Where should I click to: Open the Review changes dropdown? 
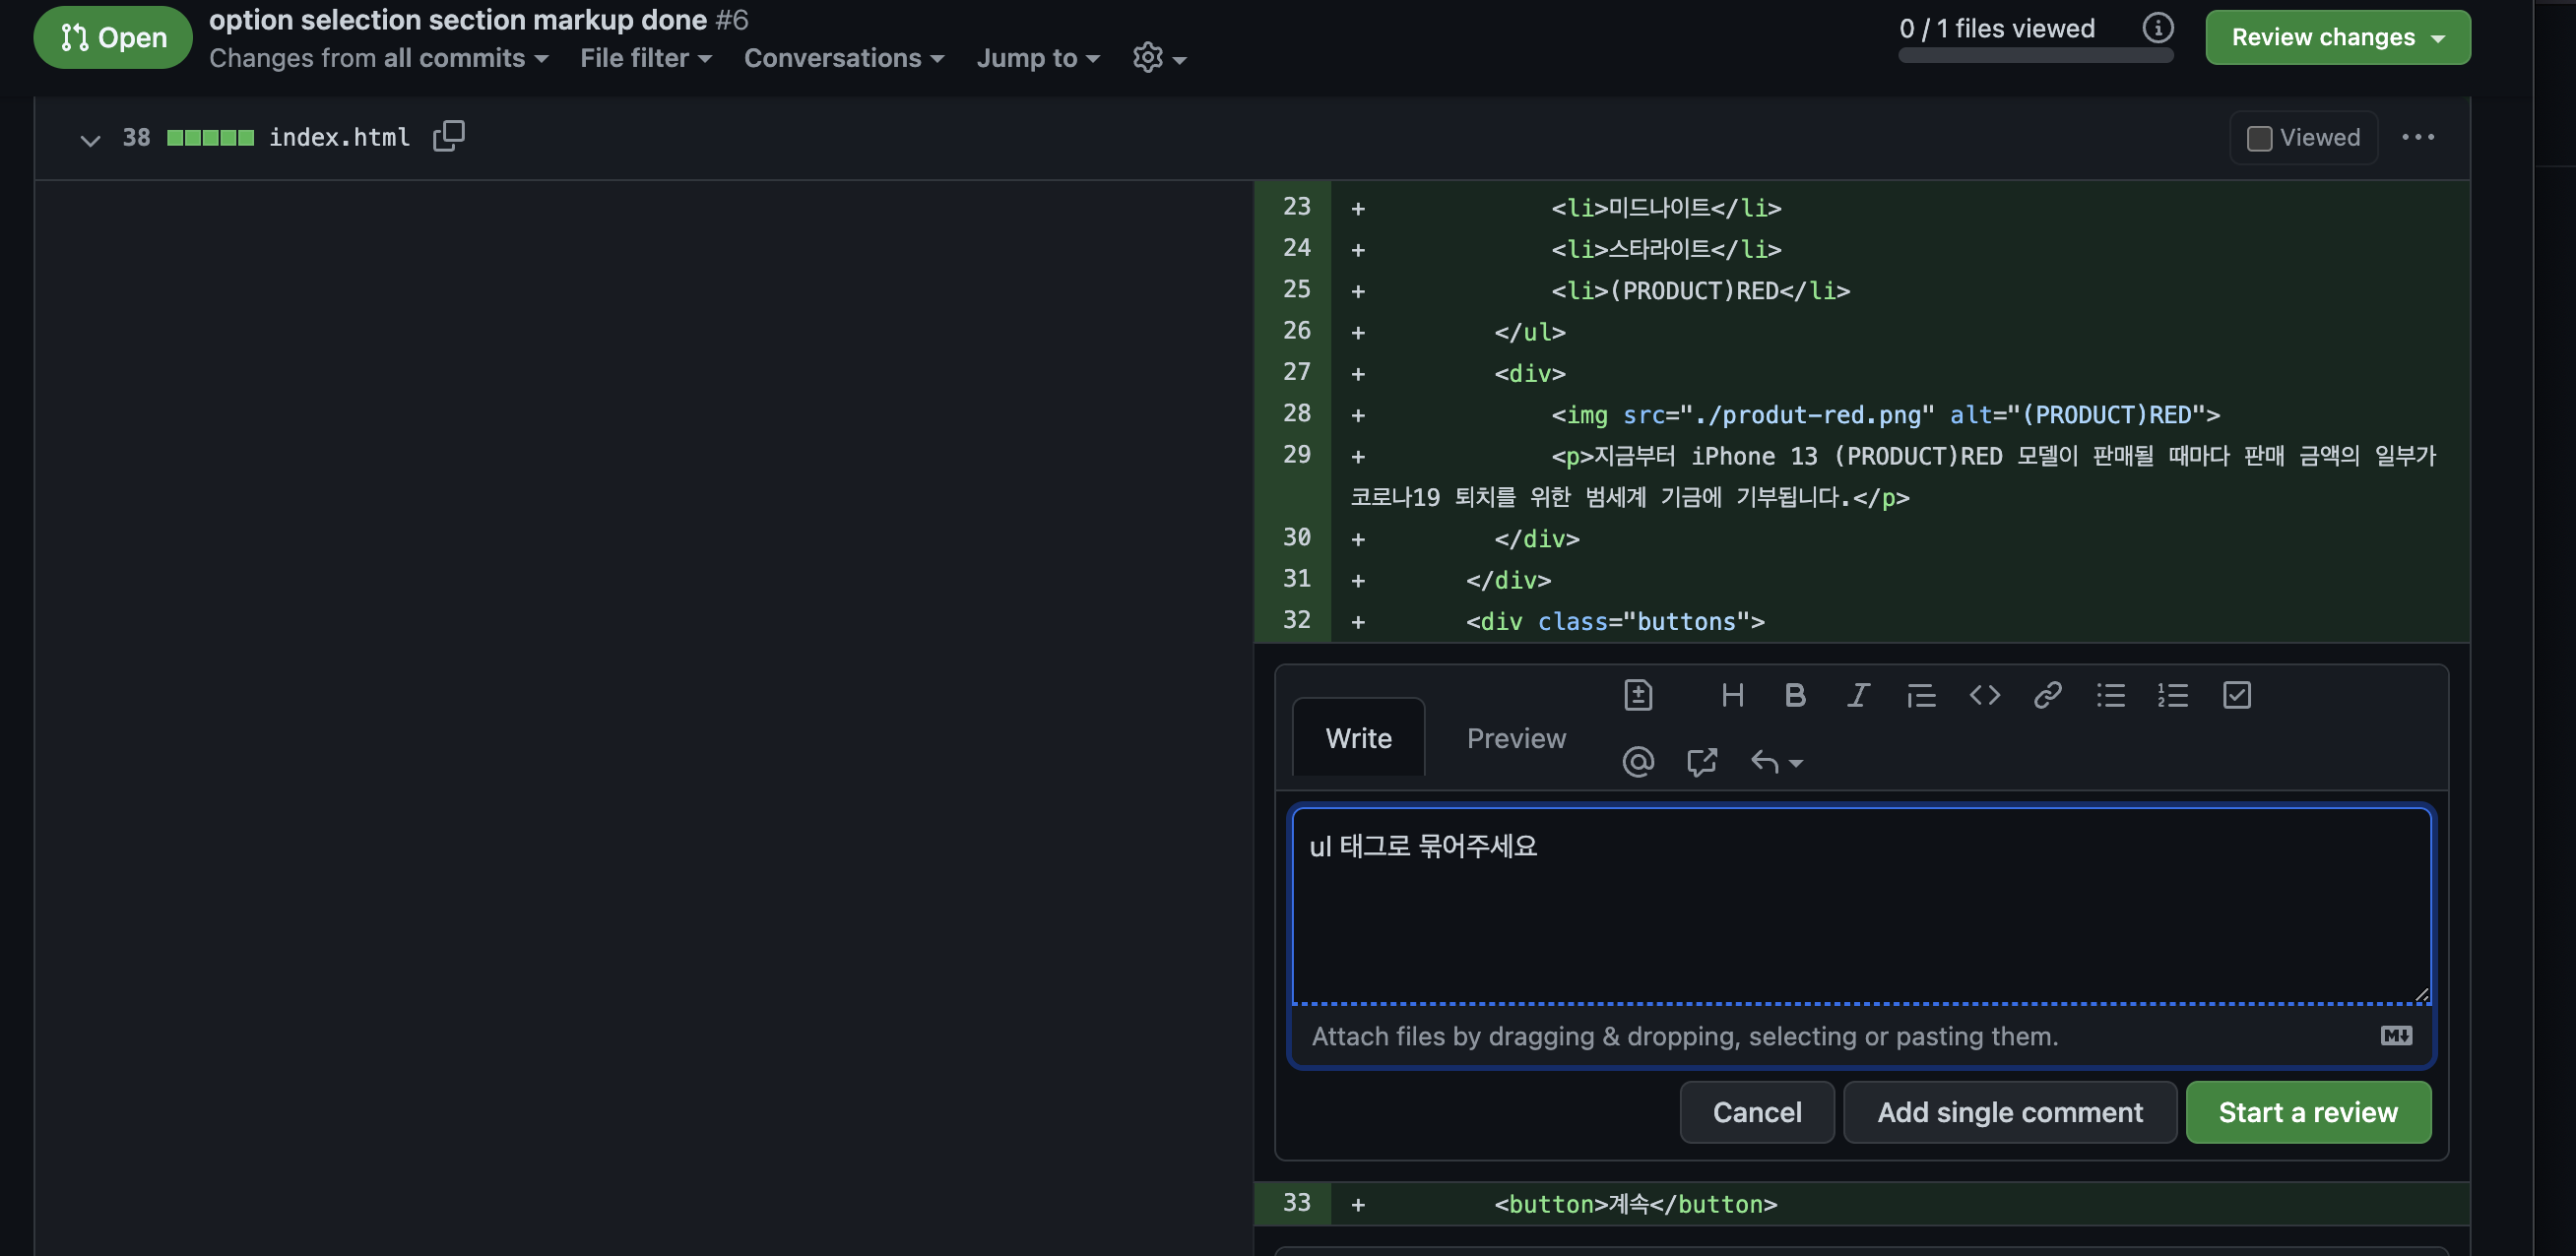(x=2337, y=38)
